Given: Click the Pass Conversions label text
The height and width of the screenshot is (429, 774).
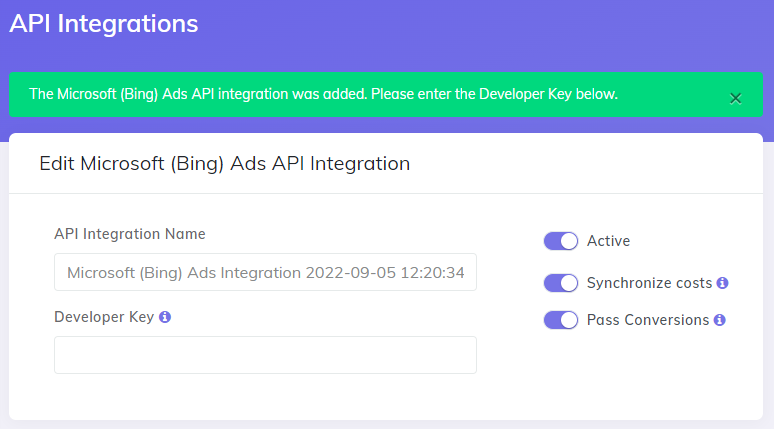Looking at the screenshot, I should [648, 320].
